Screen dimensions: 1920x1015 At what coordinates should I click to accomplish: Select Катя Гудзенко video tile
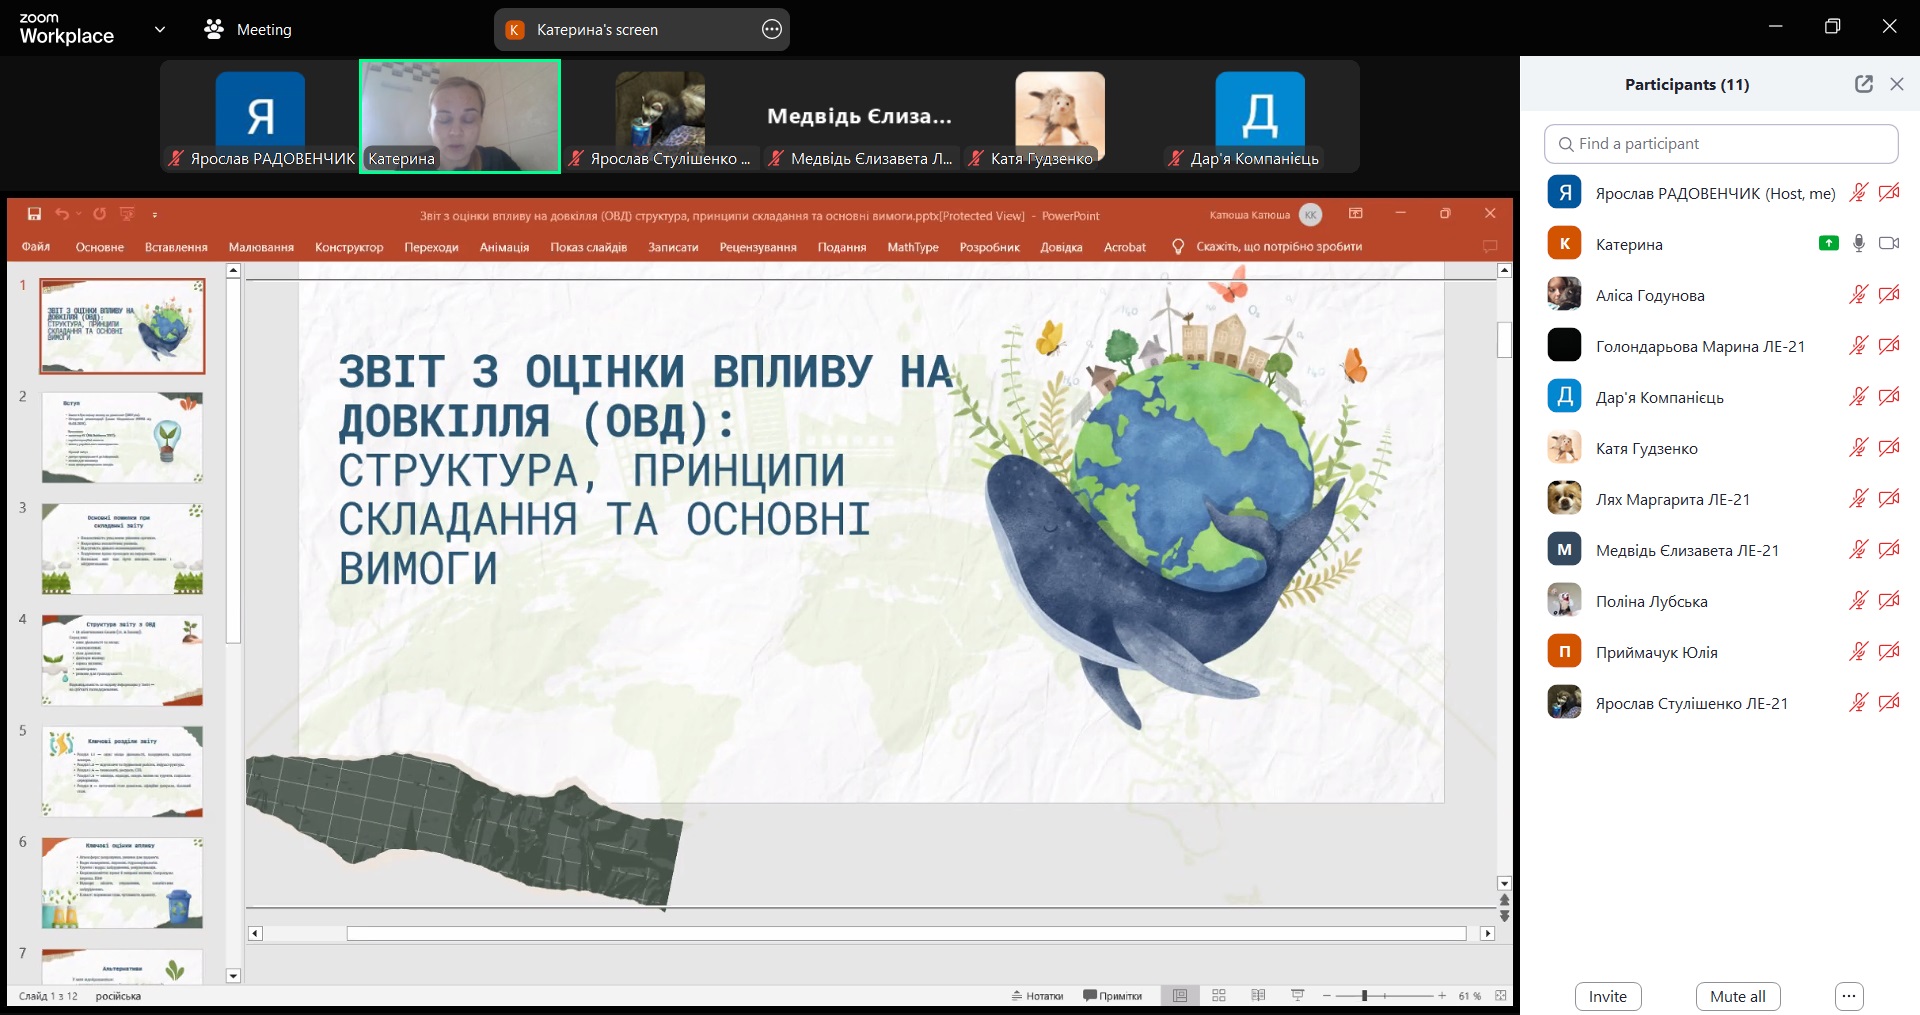click(1060, 116)
